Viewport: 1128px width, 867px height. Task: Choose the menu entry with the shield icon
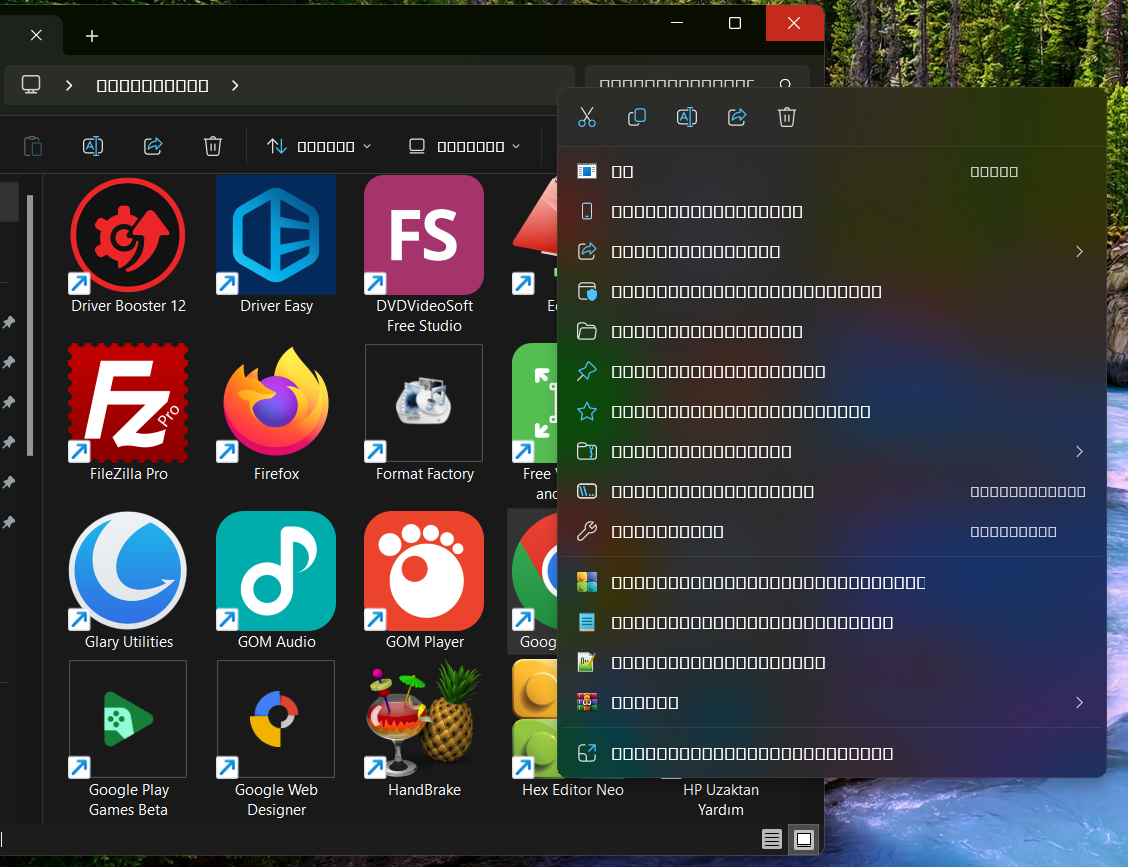(x=831, y=291)
